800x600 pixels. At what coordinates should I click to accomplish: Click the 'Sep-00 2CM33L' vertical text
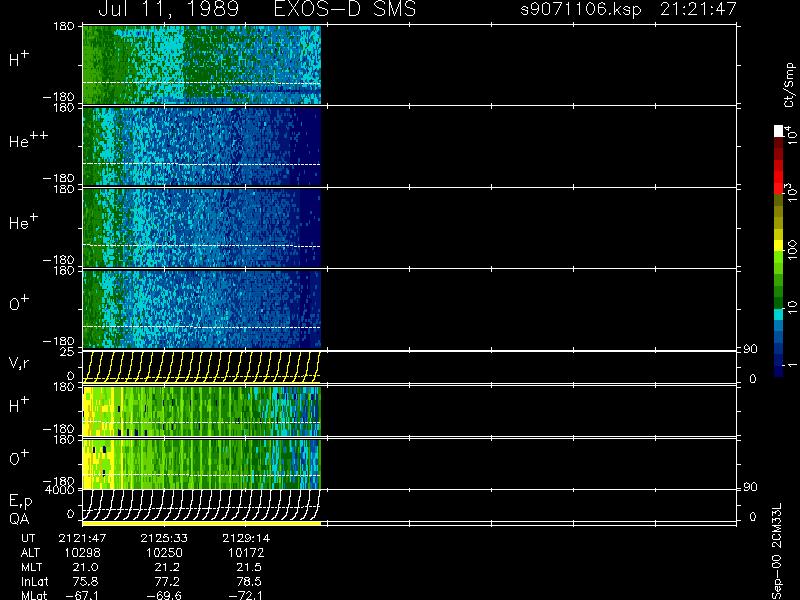coord(778,552)
